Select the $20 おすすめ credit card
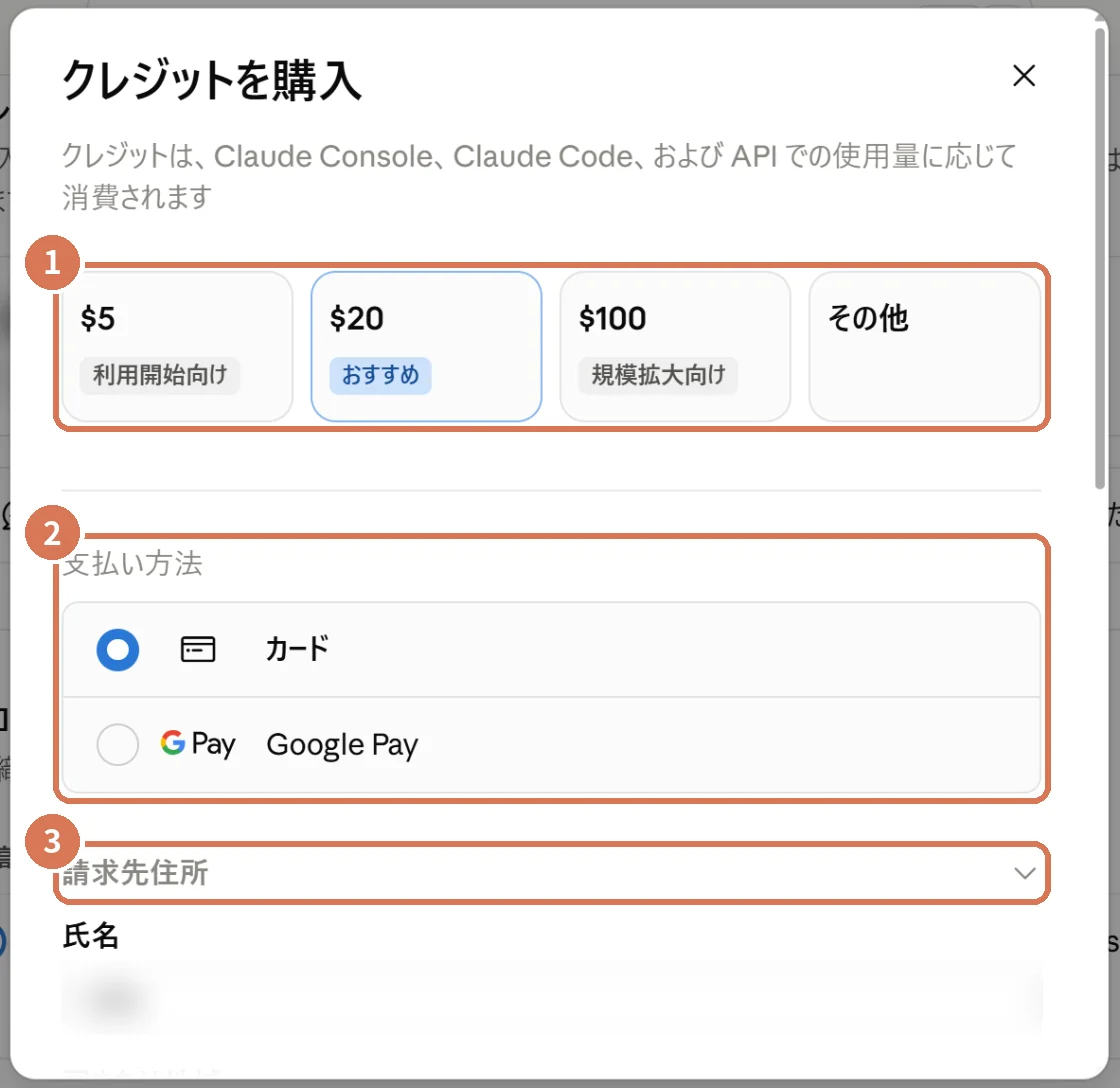The height and width of the screenshot is (1088, 1120). pyautogui.click(x=426, y=346)
